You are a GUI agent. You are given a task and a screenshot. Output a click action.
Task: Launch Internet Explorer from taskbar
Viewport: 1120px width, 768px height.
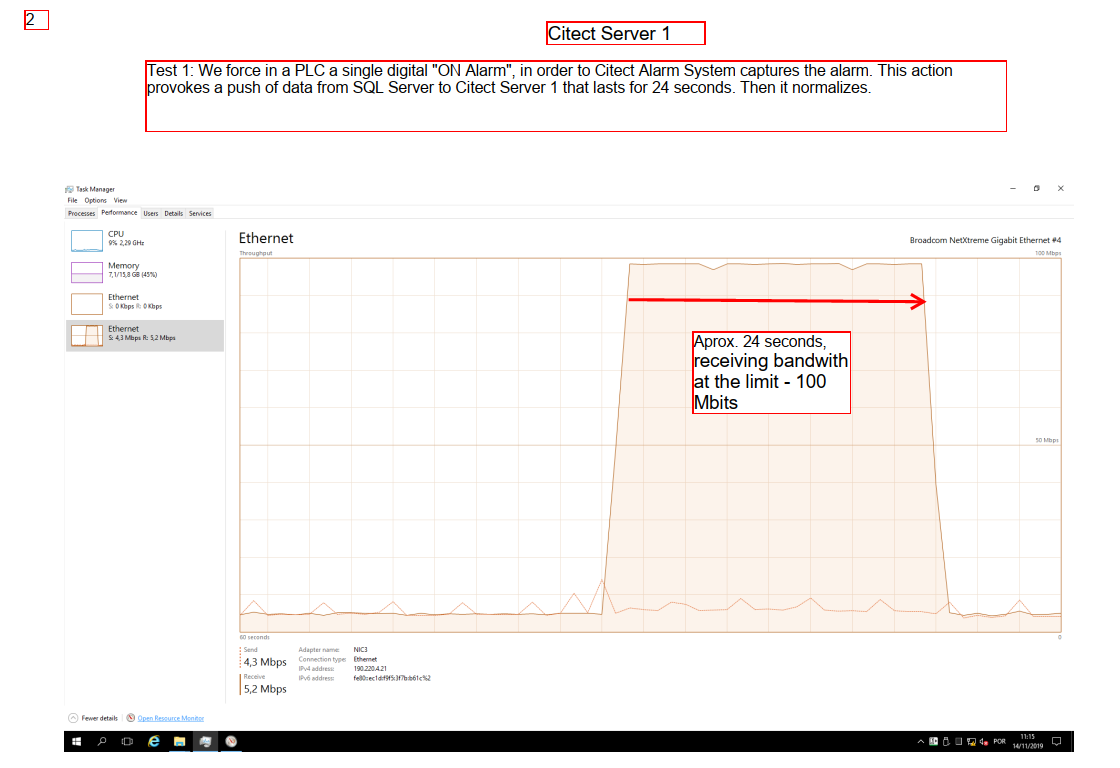[154, 742]
